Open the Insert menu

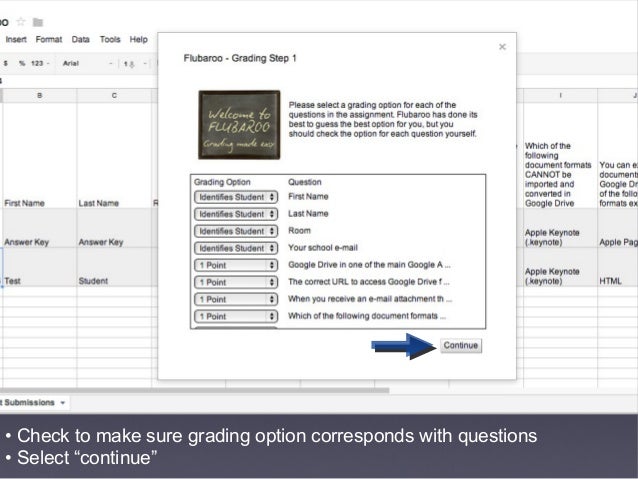[x=16, y=39]
